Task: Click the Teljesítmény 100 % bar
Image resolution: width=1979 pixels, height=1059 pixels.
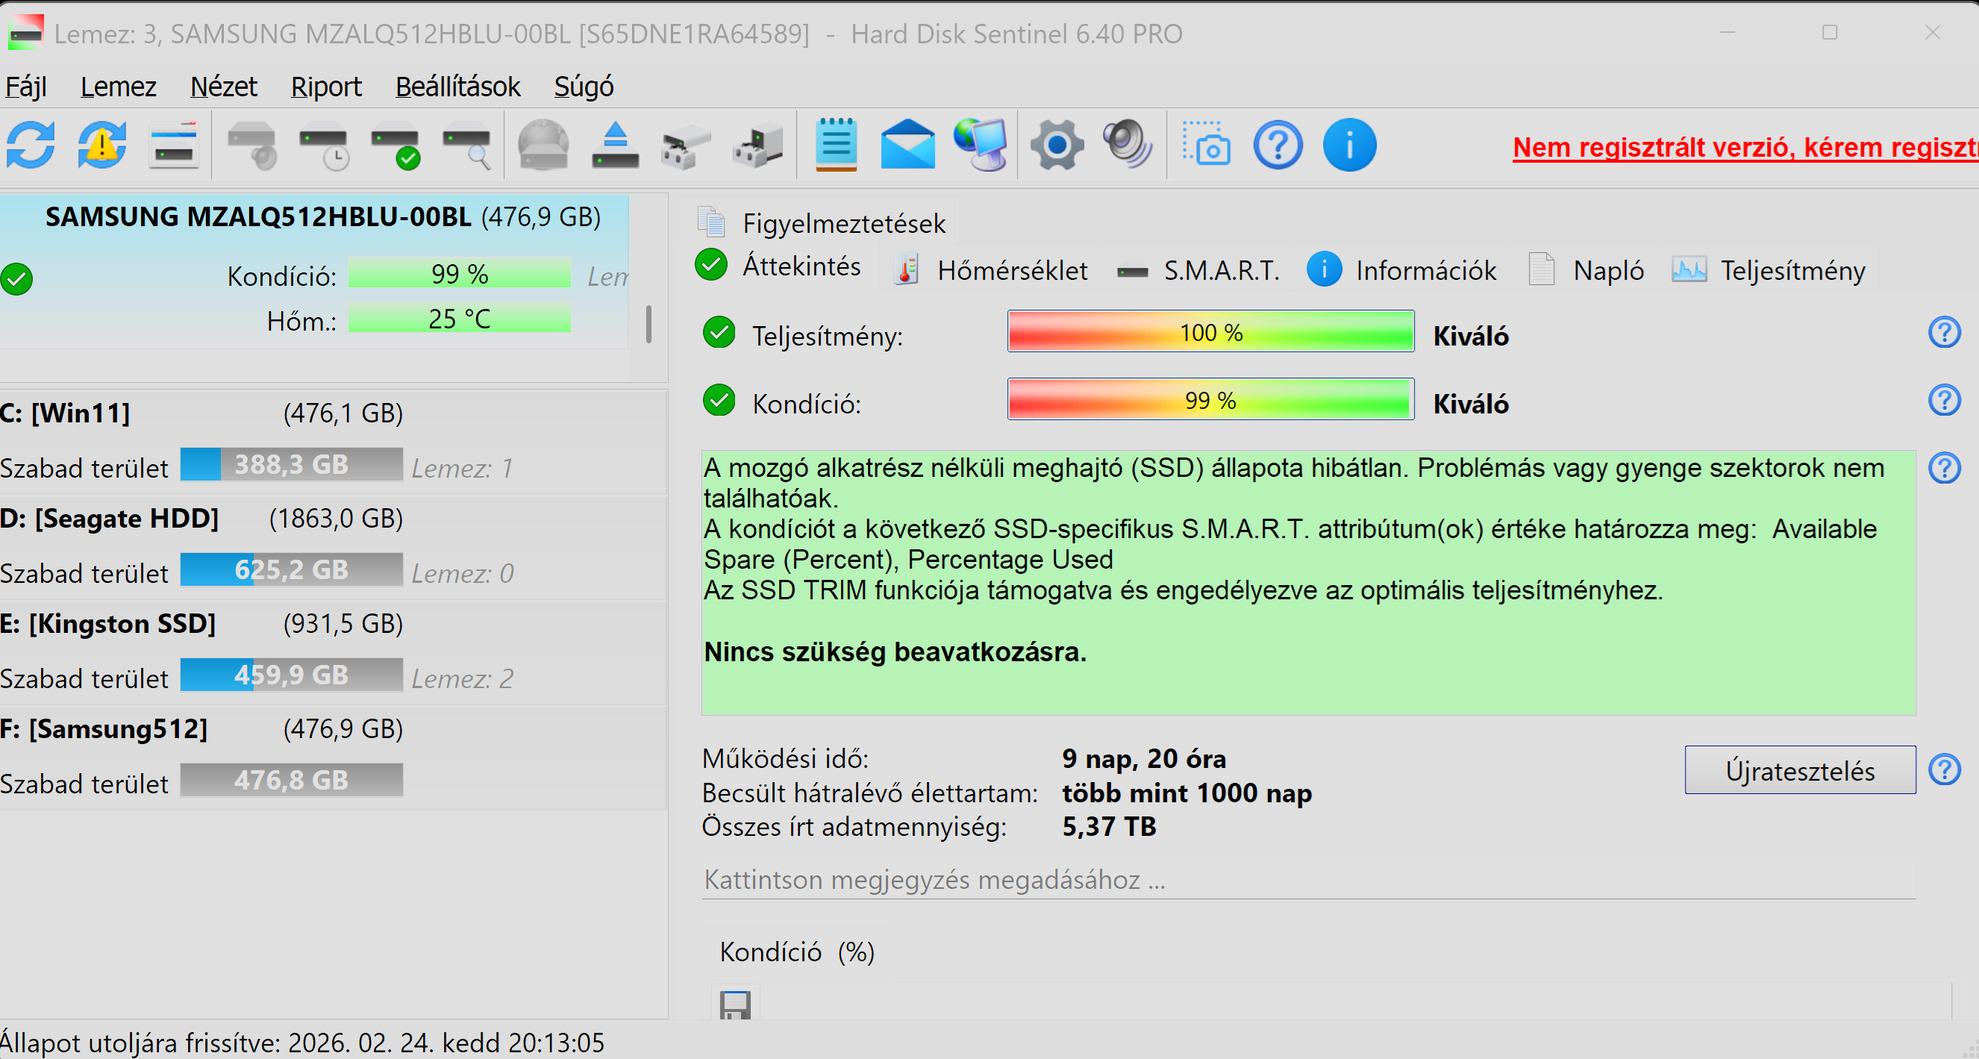Action: coord(1210,332)
